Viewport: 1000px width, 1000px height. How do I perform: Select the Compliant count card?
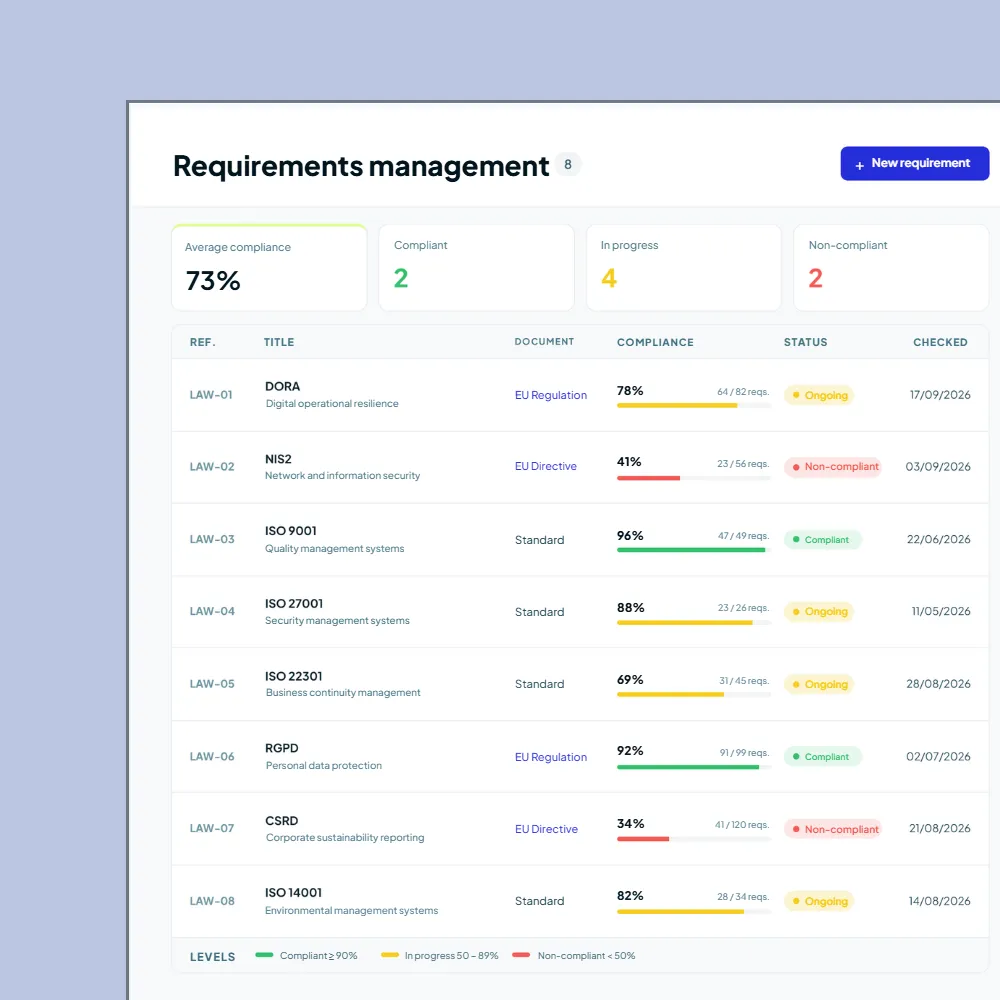pyautogui.click(x=476, y=268)
